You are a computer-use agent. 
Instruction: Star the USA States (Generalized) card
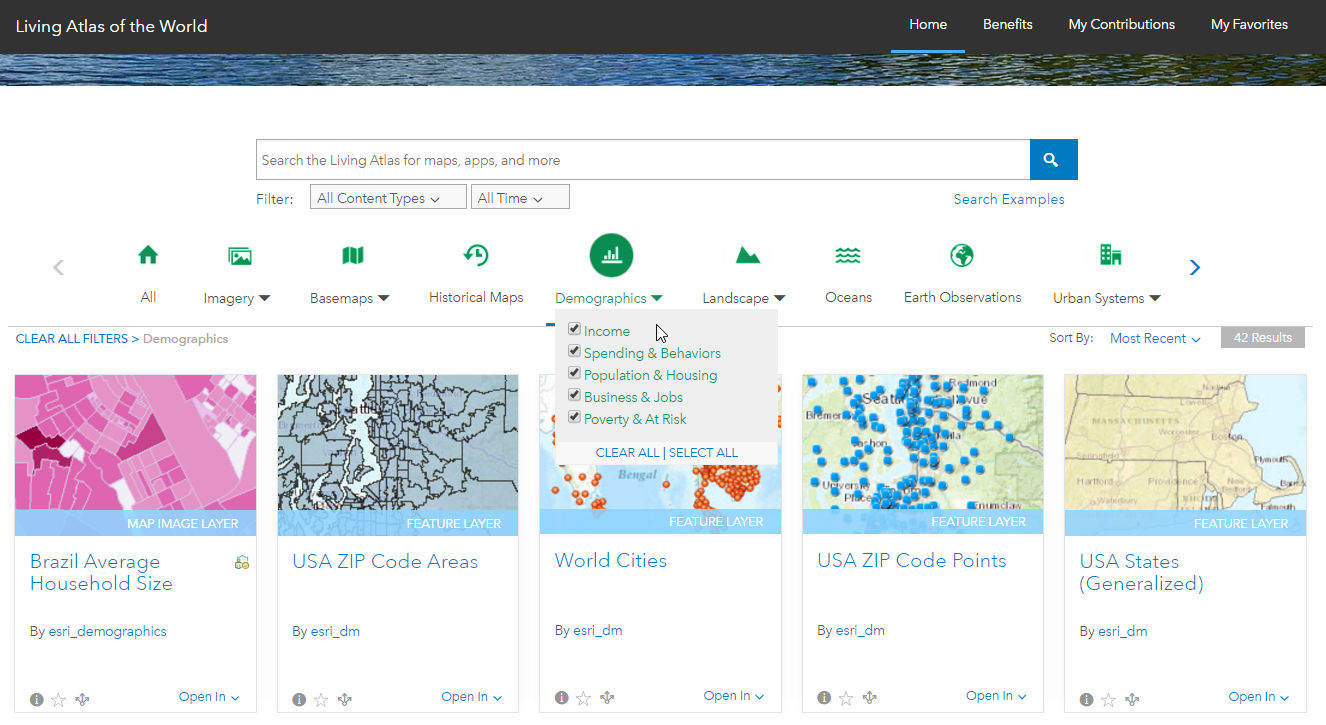[1108, 699]
